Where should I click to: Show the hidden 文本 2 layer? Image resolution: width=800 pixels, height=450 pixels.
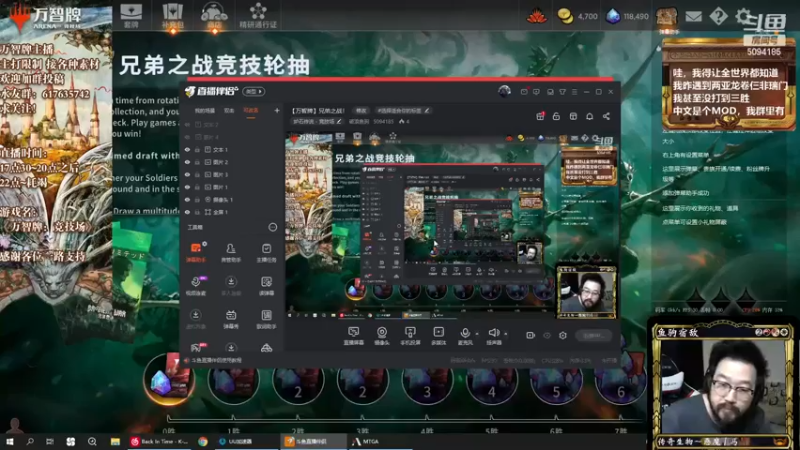[x=187, y=124]
